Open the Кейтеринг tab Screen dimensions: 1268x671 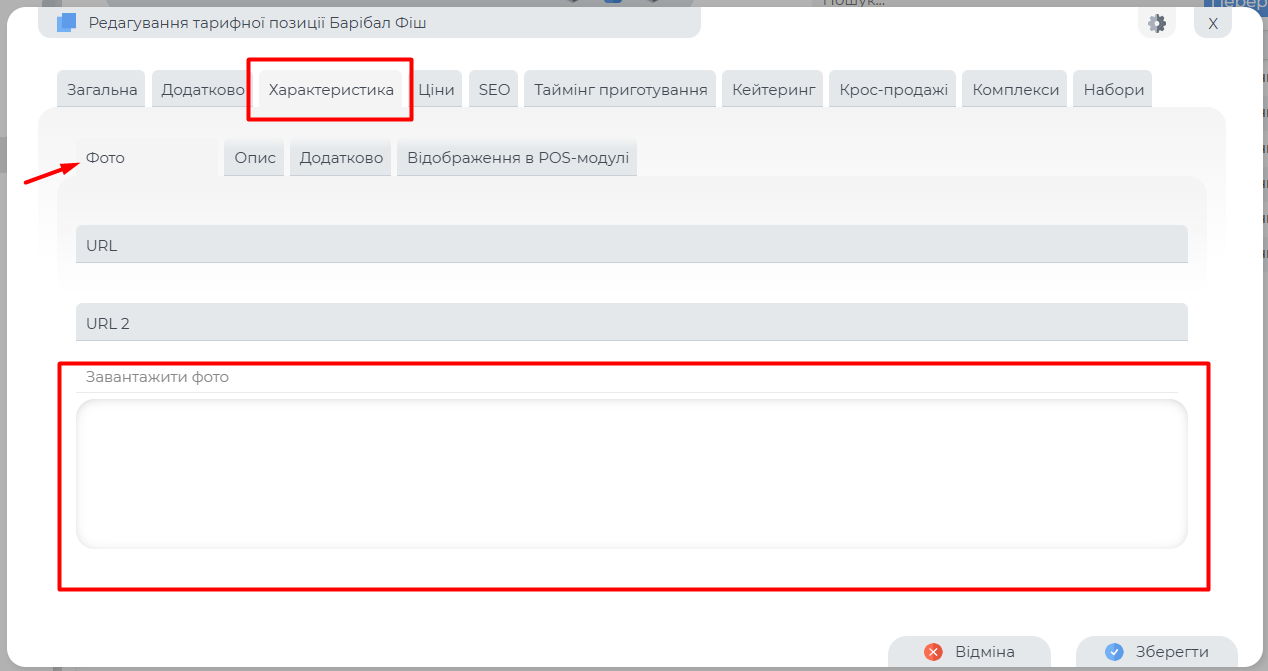[772, 89]
